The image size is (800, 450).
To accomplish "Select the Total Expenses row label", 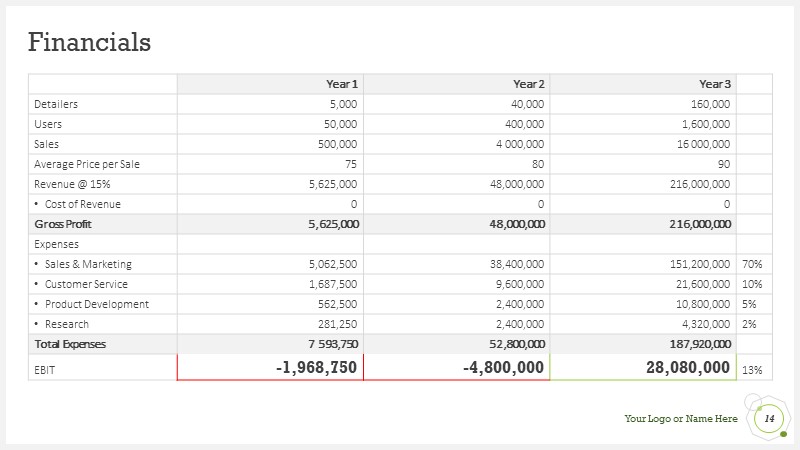I will click(x=70, y=344).
